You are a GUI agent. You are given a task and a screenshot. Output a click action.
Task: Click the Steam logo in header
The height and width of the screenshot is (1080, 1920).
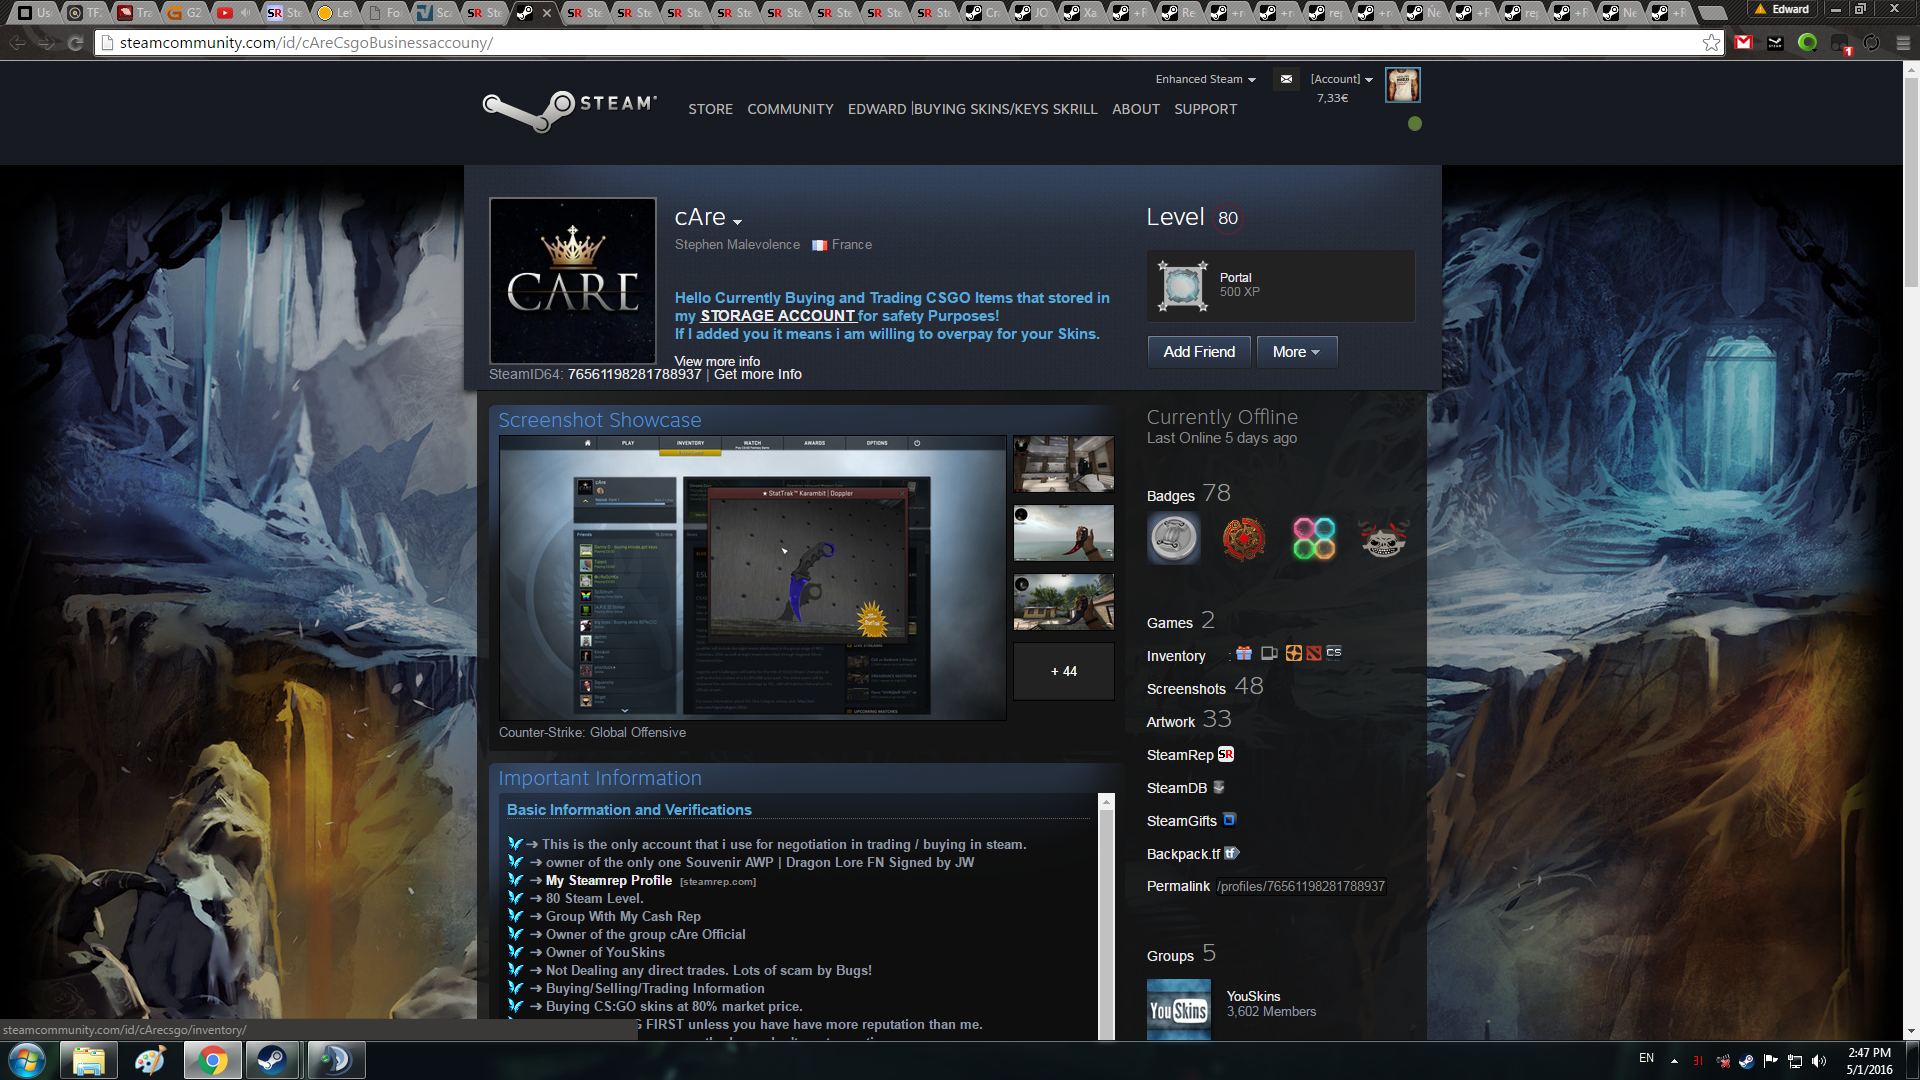(x=570, y=109)
